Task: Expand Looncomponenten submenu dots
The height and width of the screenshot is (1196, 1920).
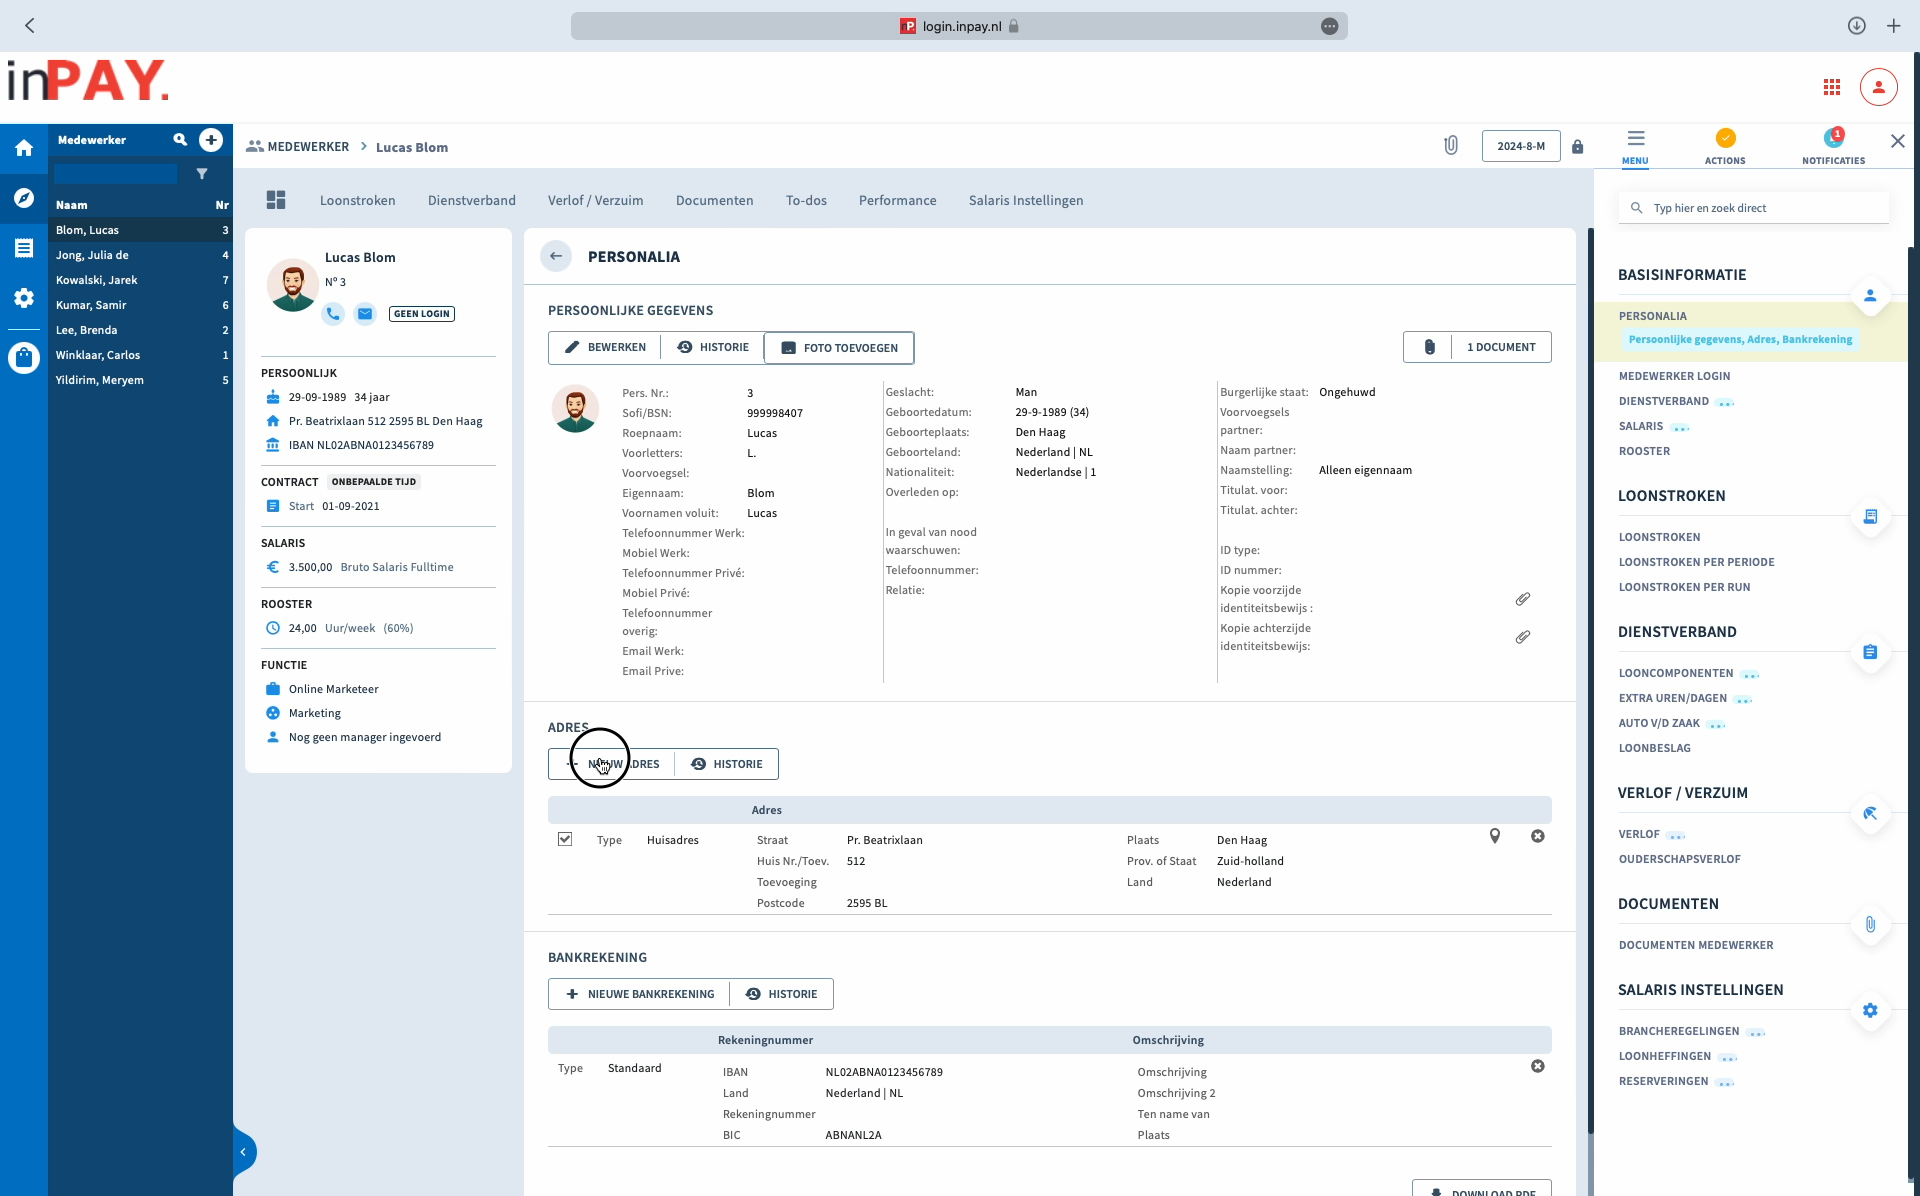Action: coord(1750,674)
